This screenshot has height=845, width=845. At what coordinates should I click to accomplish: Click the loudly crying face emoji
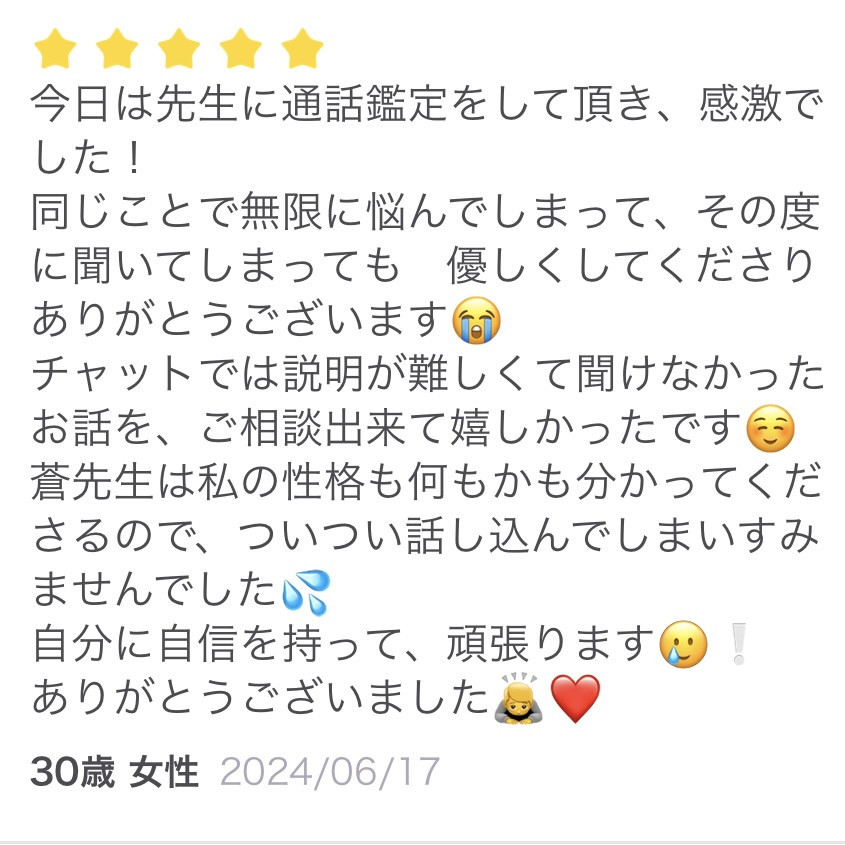point(477,320)
